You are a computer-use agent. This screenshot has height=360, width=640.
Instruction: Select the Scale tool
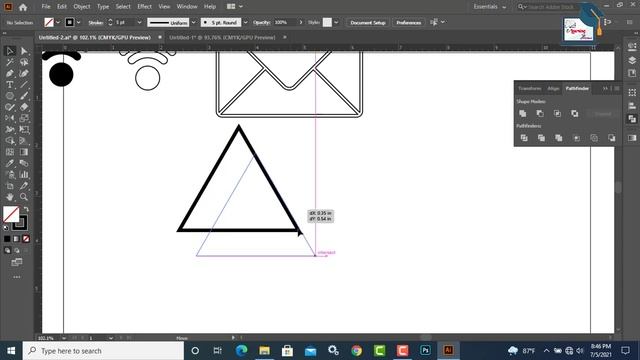(24, 118)
